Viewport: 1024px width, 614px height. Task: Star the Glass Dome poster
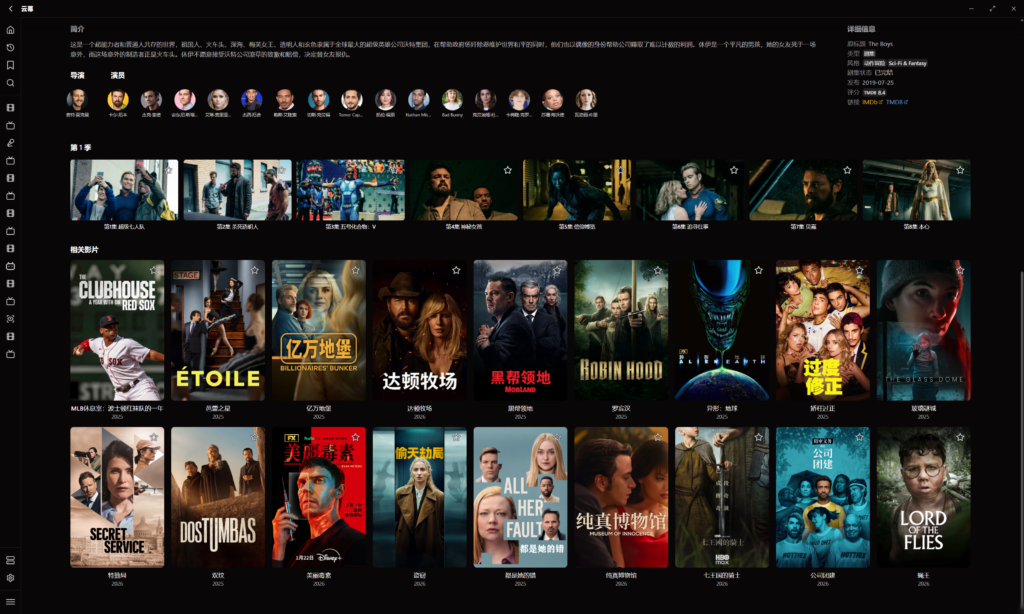tap(960, 270)
